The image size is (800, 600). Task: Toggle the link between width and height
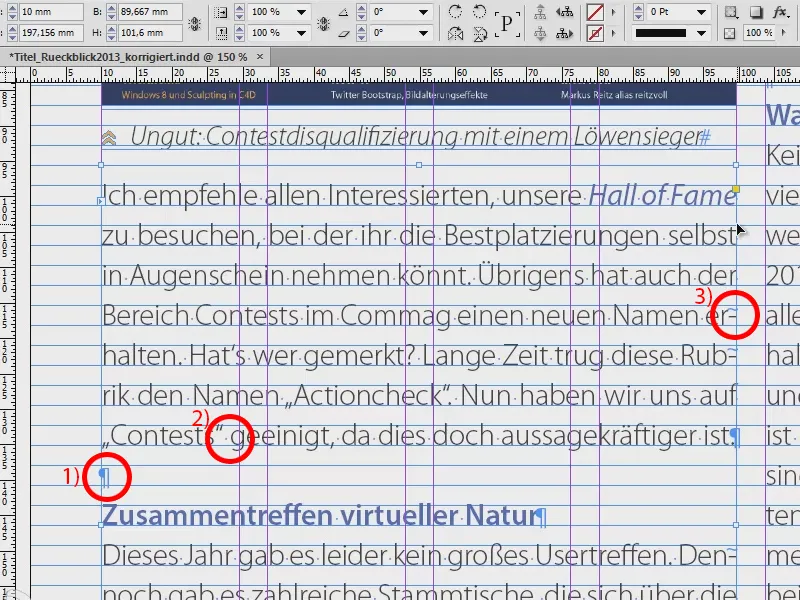tap(192, 24)
